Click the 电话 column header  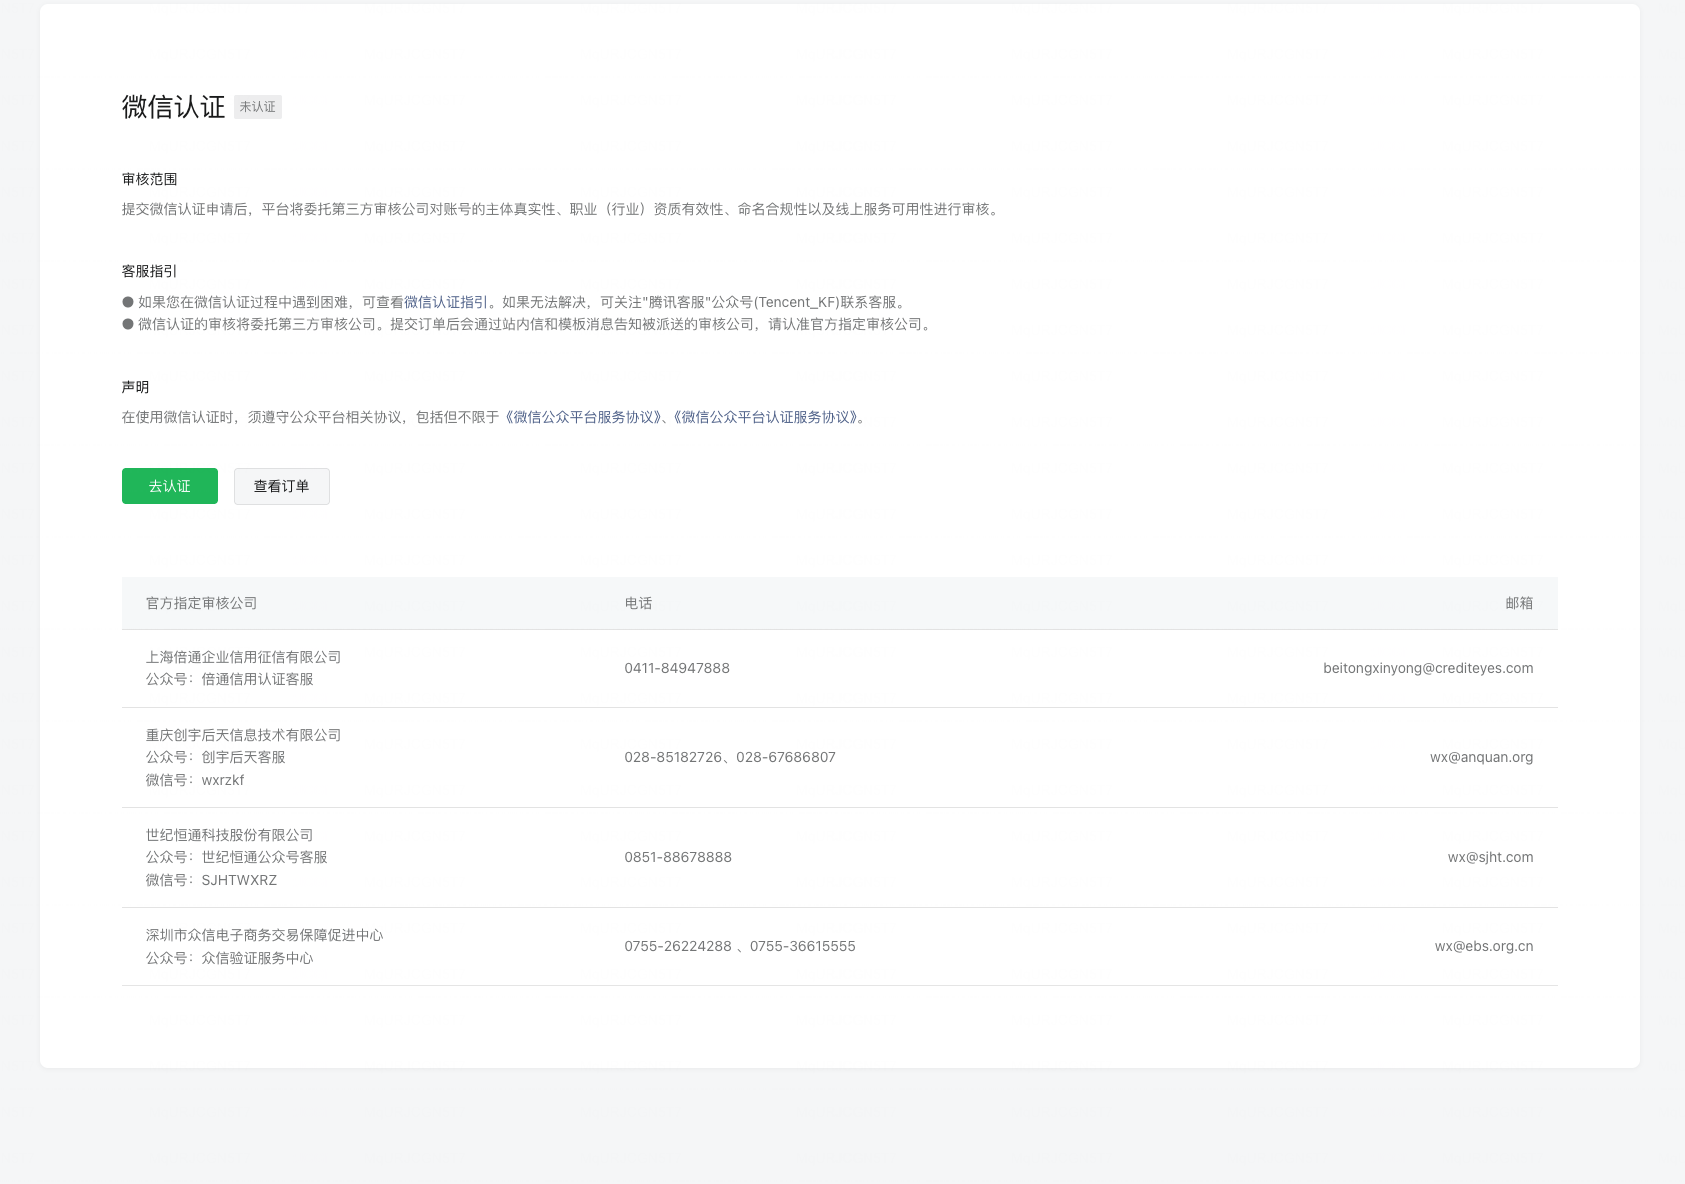pos(638,603)
